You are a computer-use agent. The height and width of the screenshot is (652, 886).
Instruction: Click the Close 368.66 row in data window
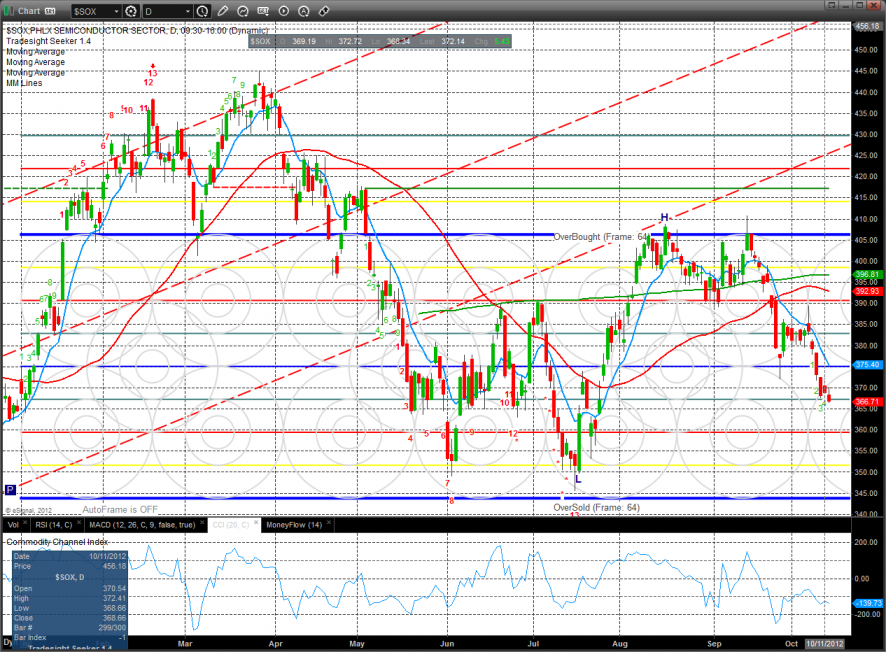click(x=70, y=618)
